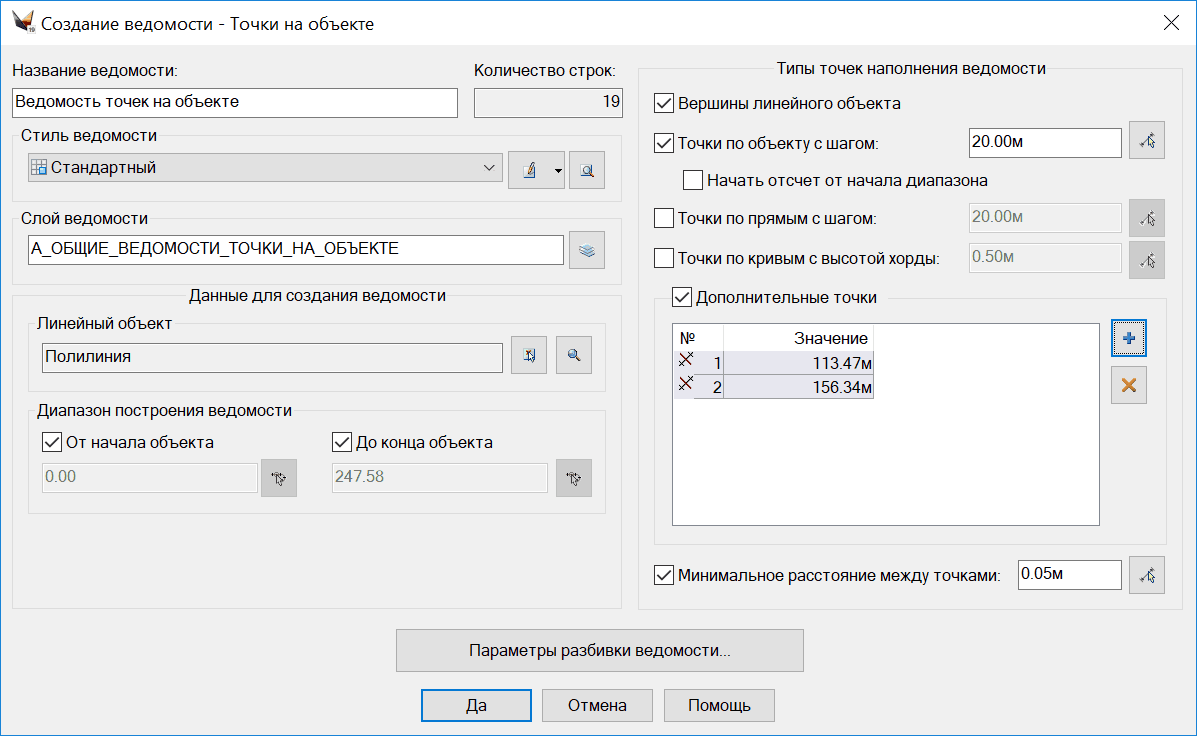This screenshot has width=1197, height=736.
Task: Click the select linear object icon
Action: [x=529, y=355]
